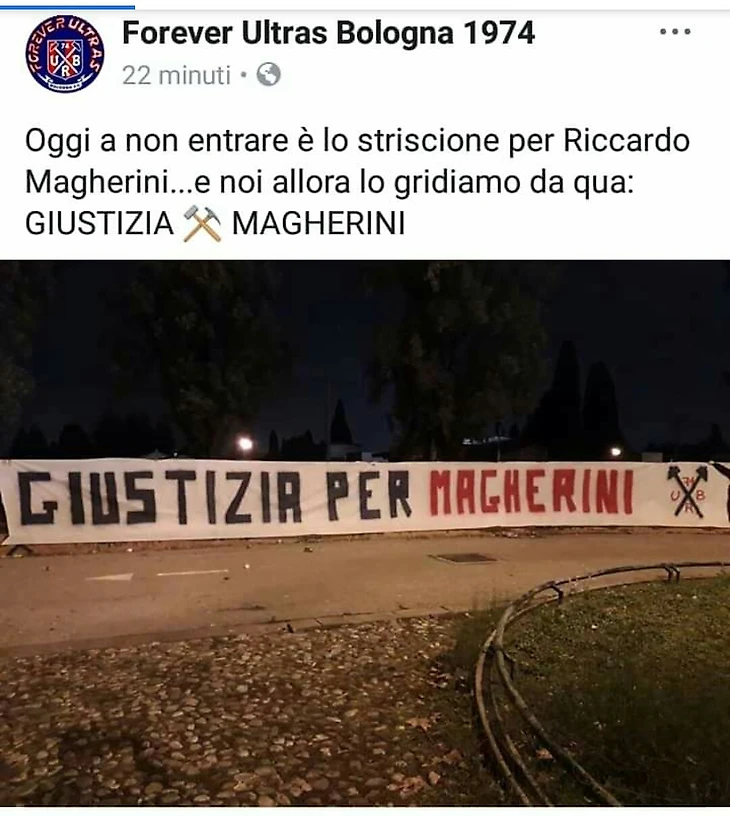Viewport: 730px width, 816px height.
Task: Click the 22 minuti post timestamp
Action: 176,75
